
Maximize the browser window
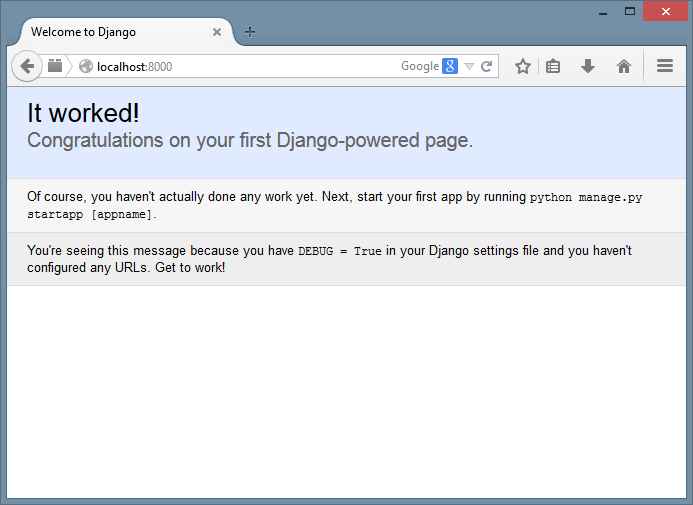click(630, 11)
